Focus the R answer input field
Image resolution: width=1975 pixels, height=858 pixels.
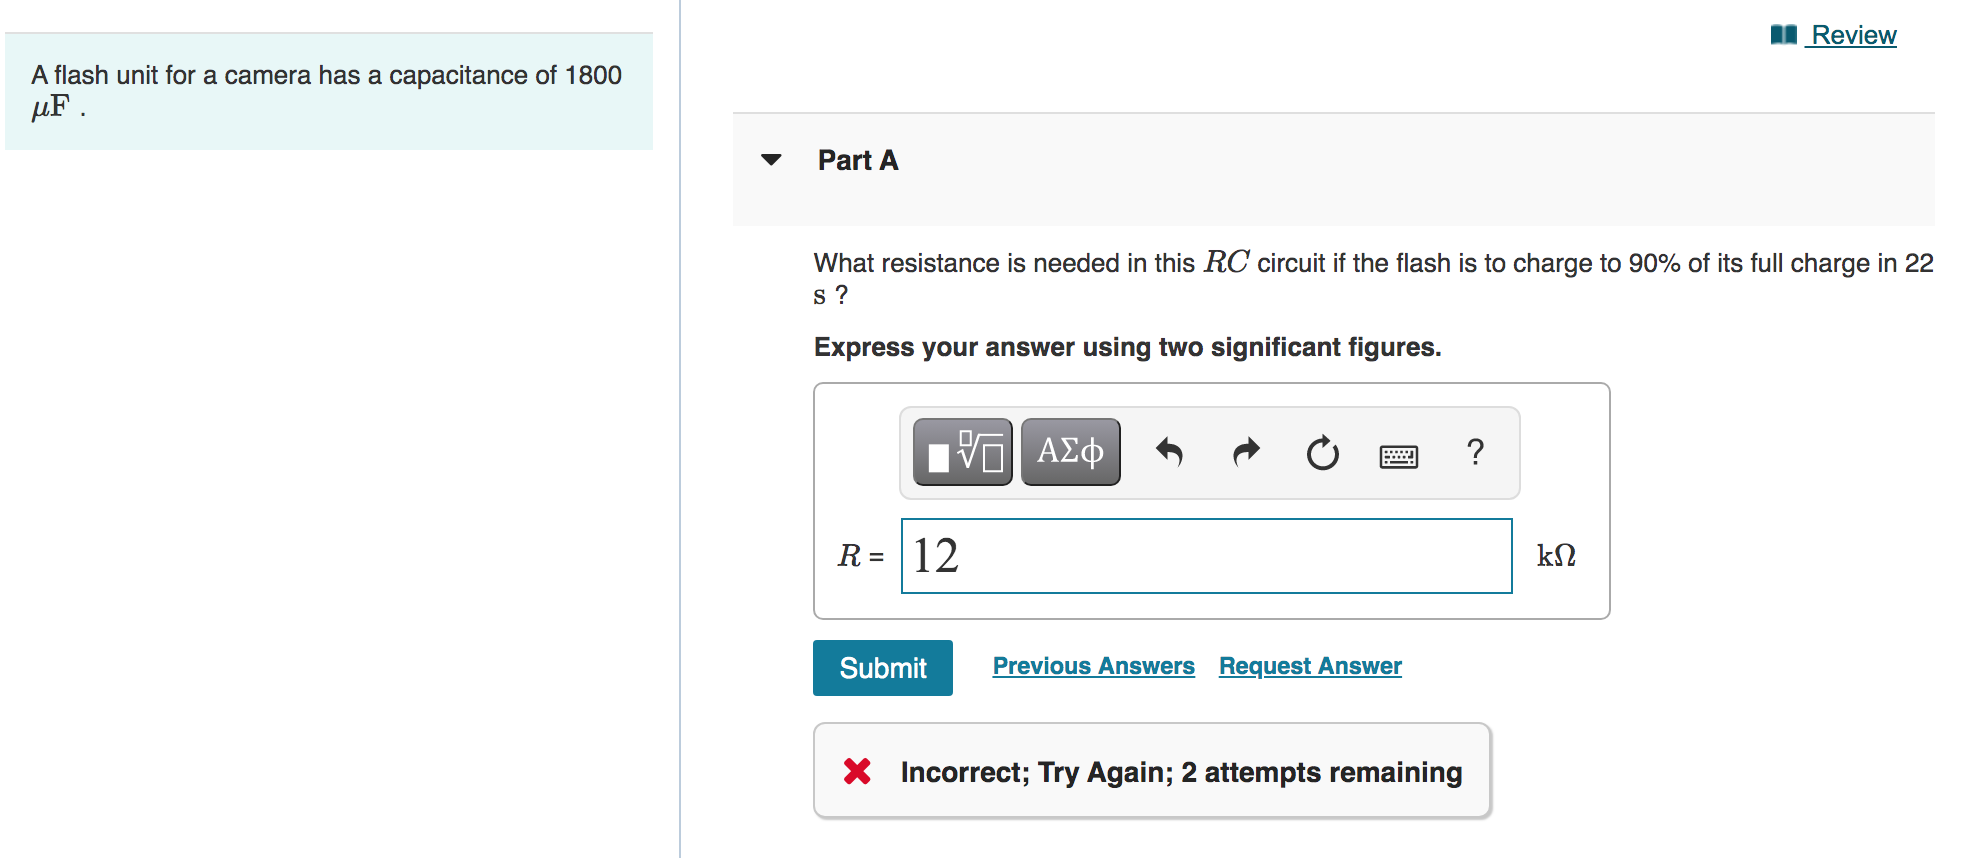pos(1206,556)
